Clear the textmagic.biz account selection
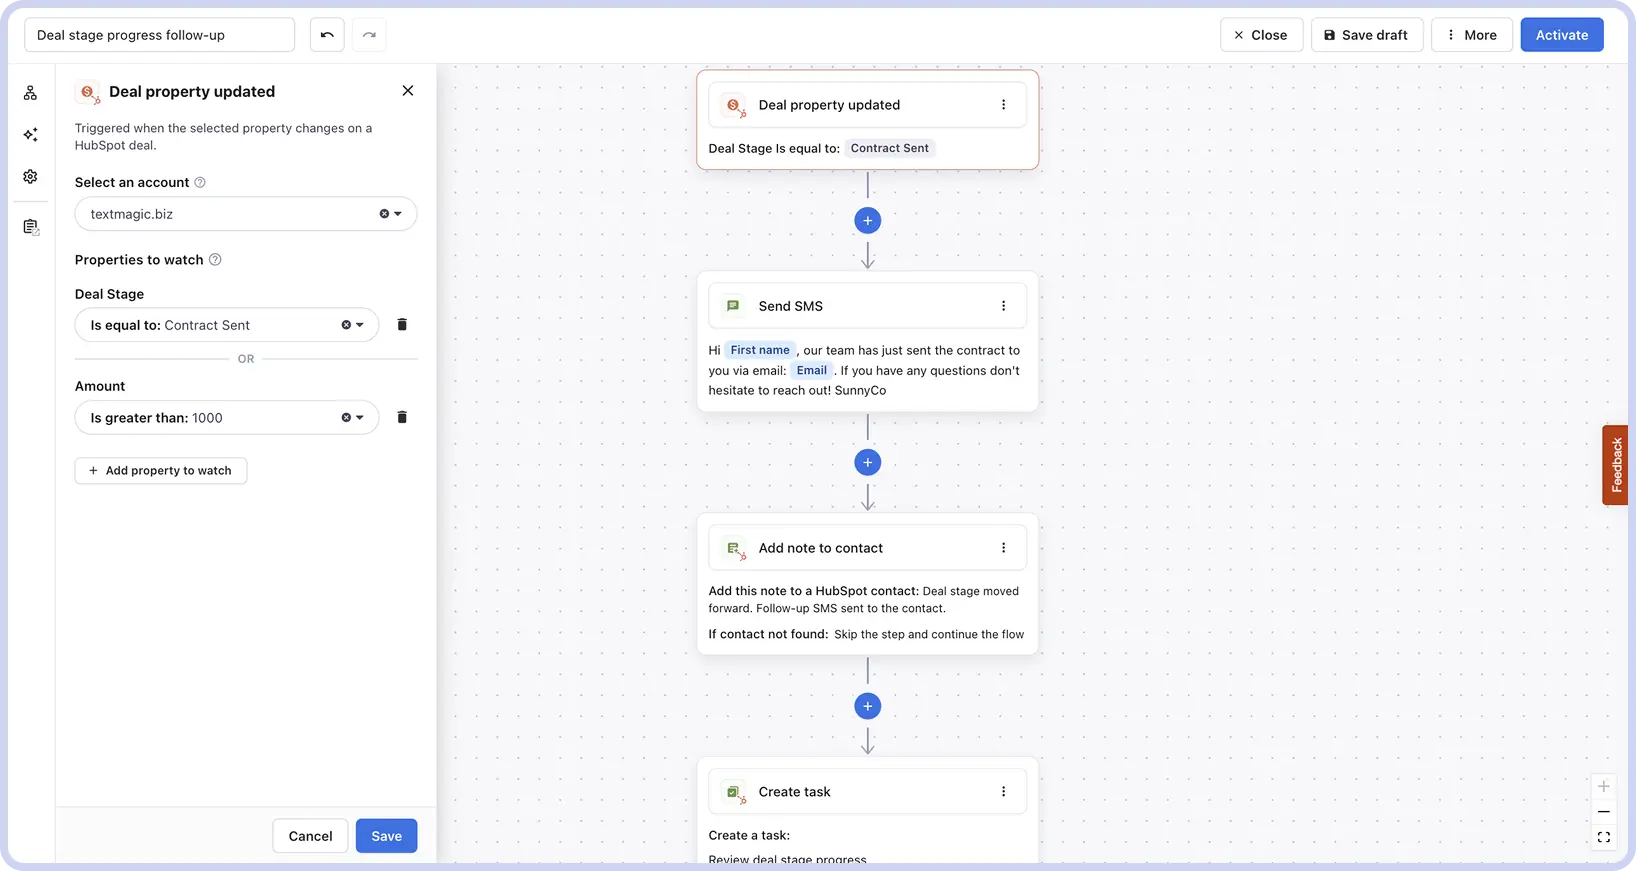This screenshot has height=871, width=1636. point(384,214)
